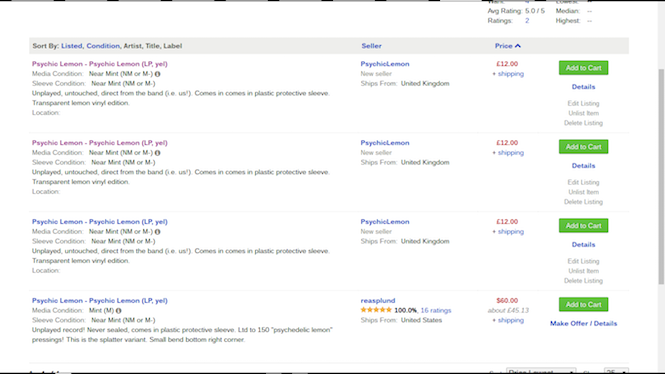View shipping info for second listing
This screenshot has width=665, height=374.
(511, 153)
